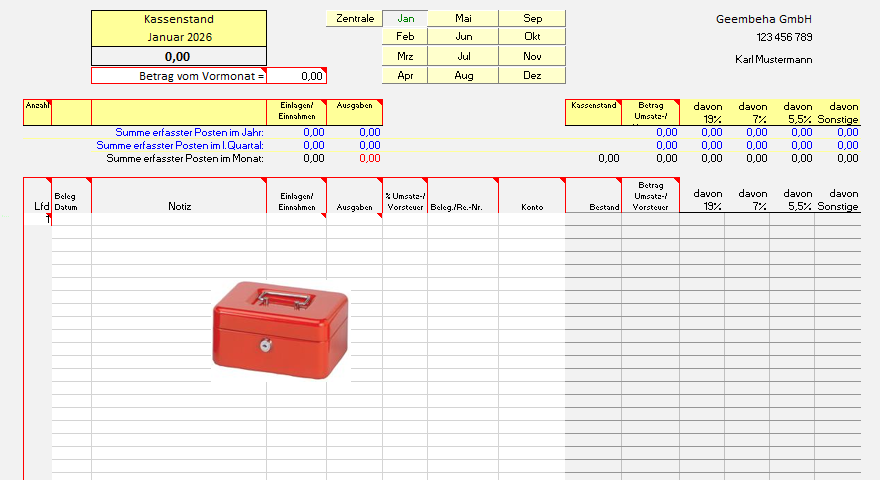Screen dimensions: 880x480
Task: Navigate to the Aug month sheet
Action: [x=463, y=75]
